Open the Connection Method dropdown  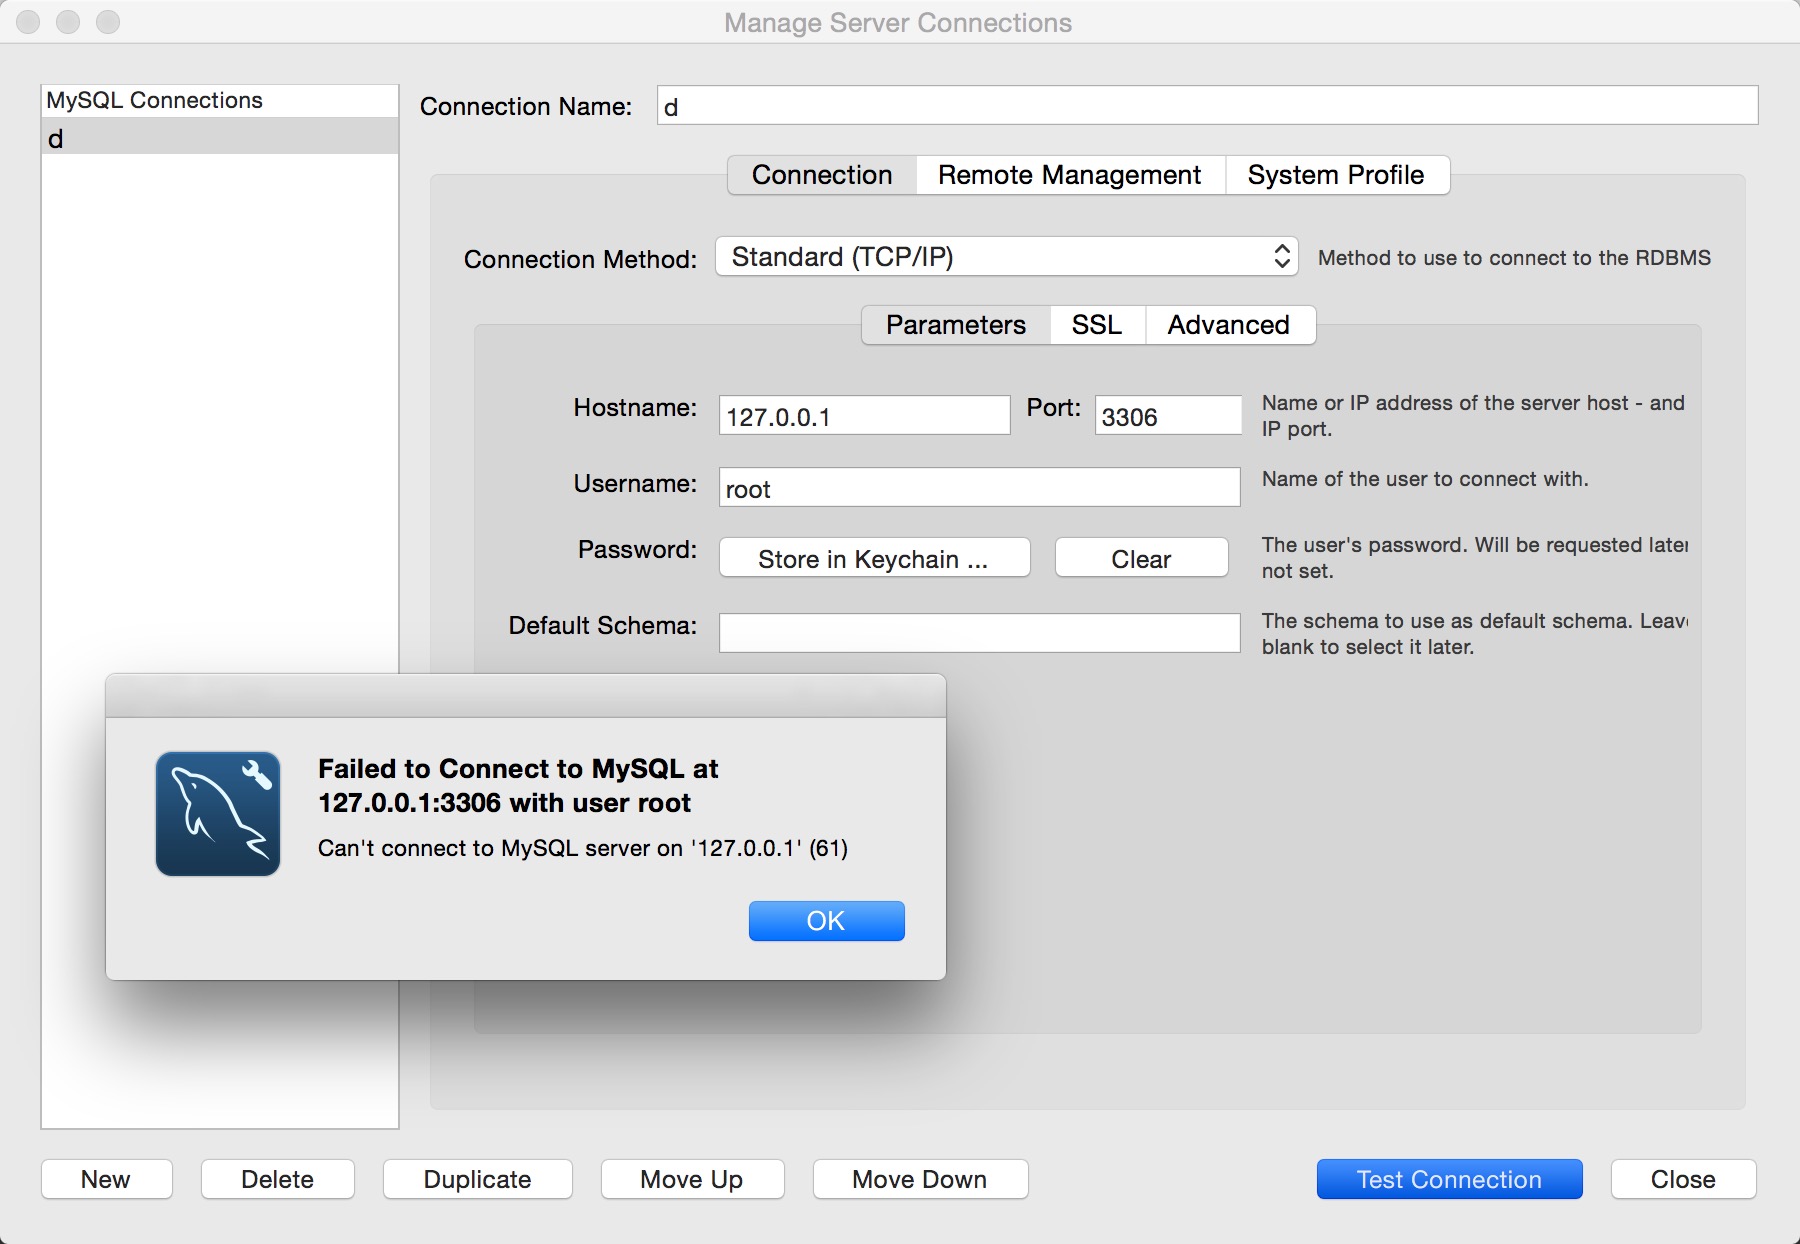(x=1006, y=257)
